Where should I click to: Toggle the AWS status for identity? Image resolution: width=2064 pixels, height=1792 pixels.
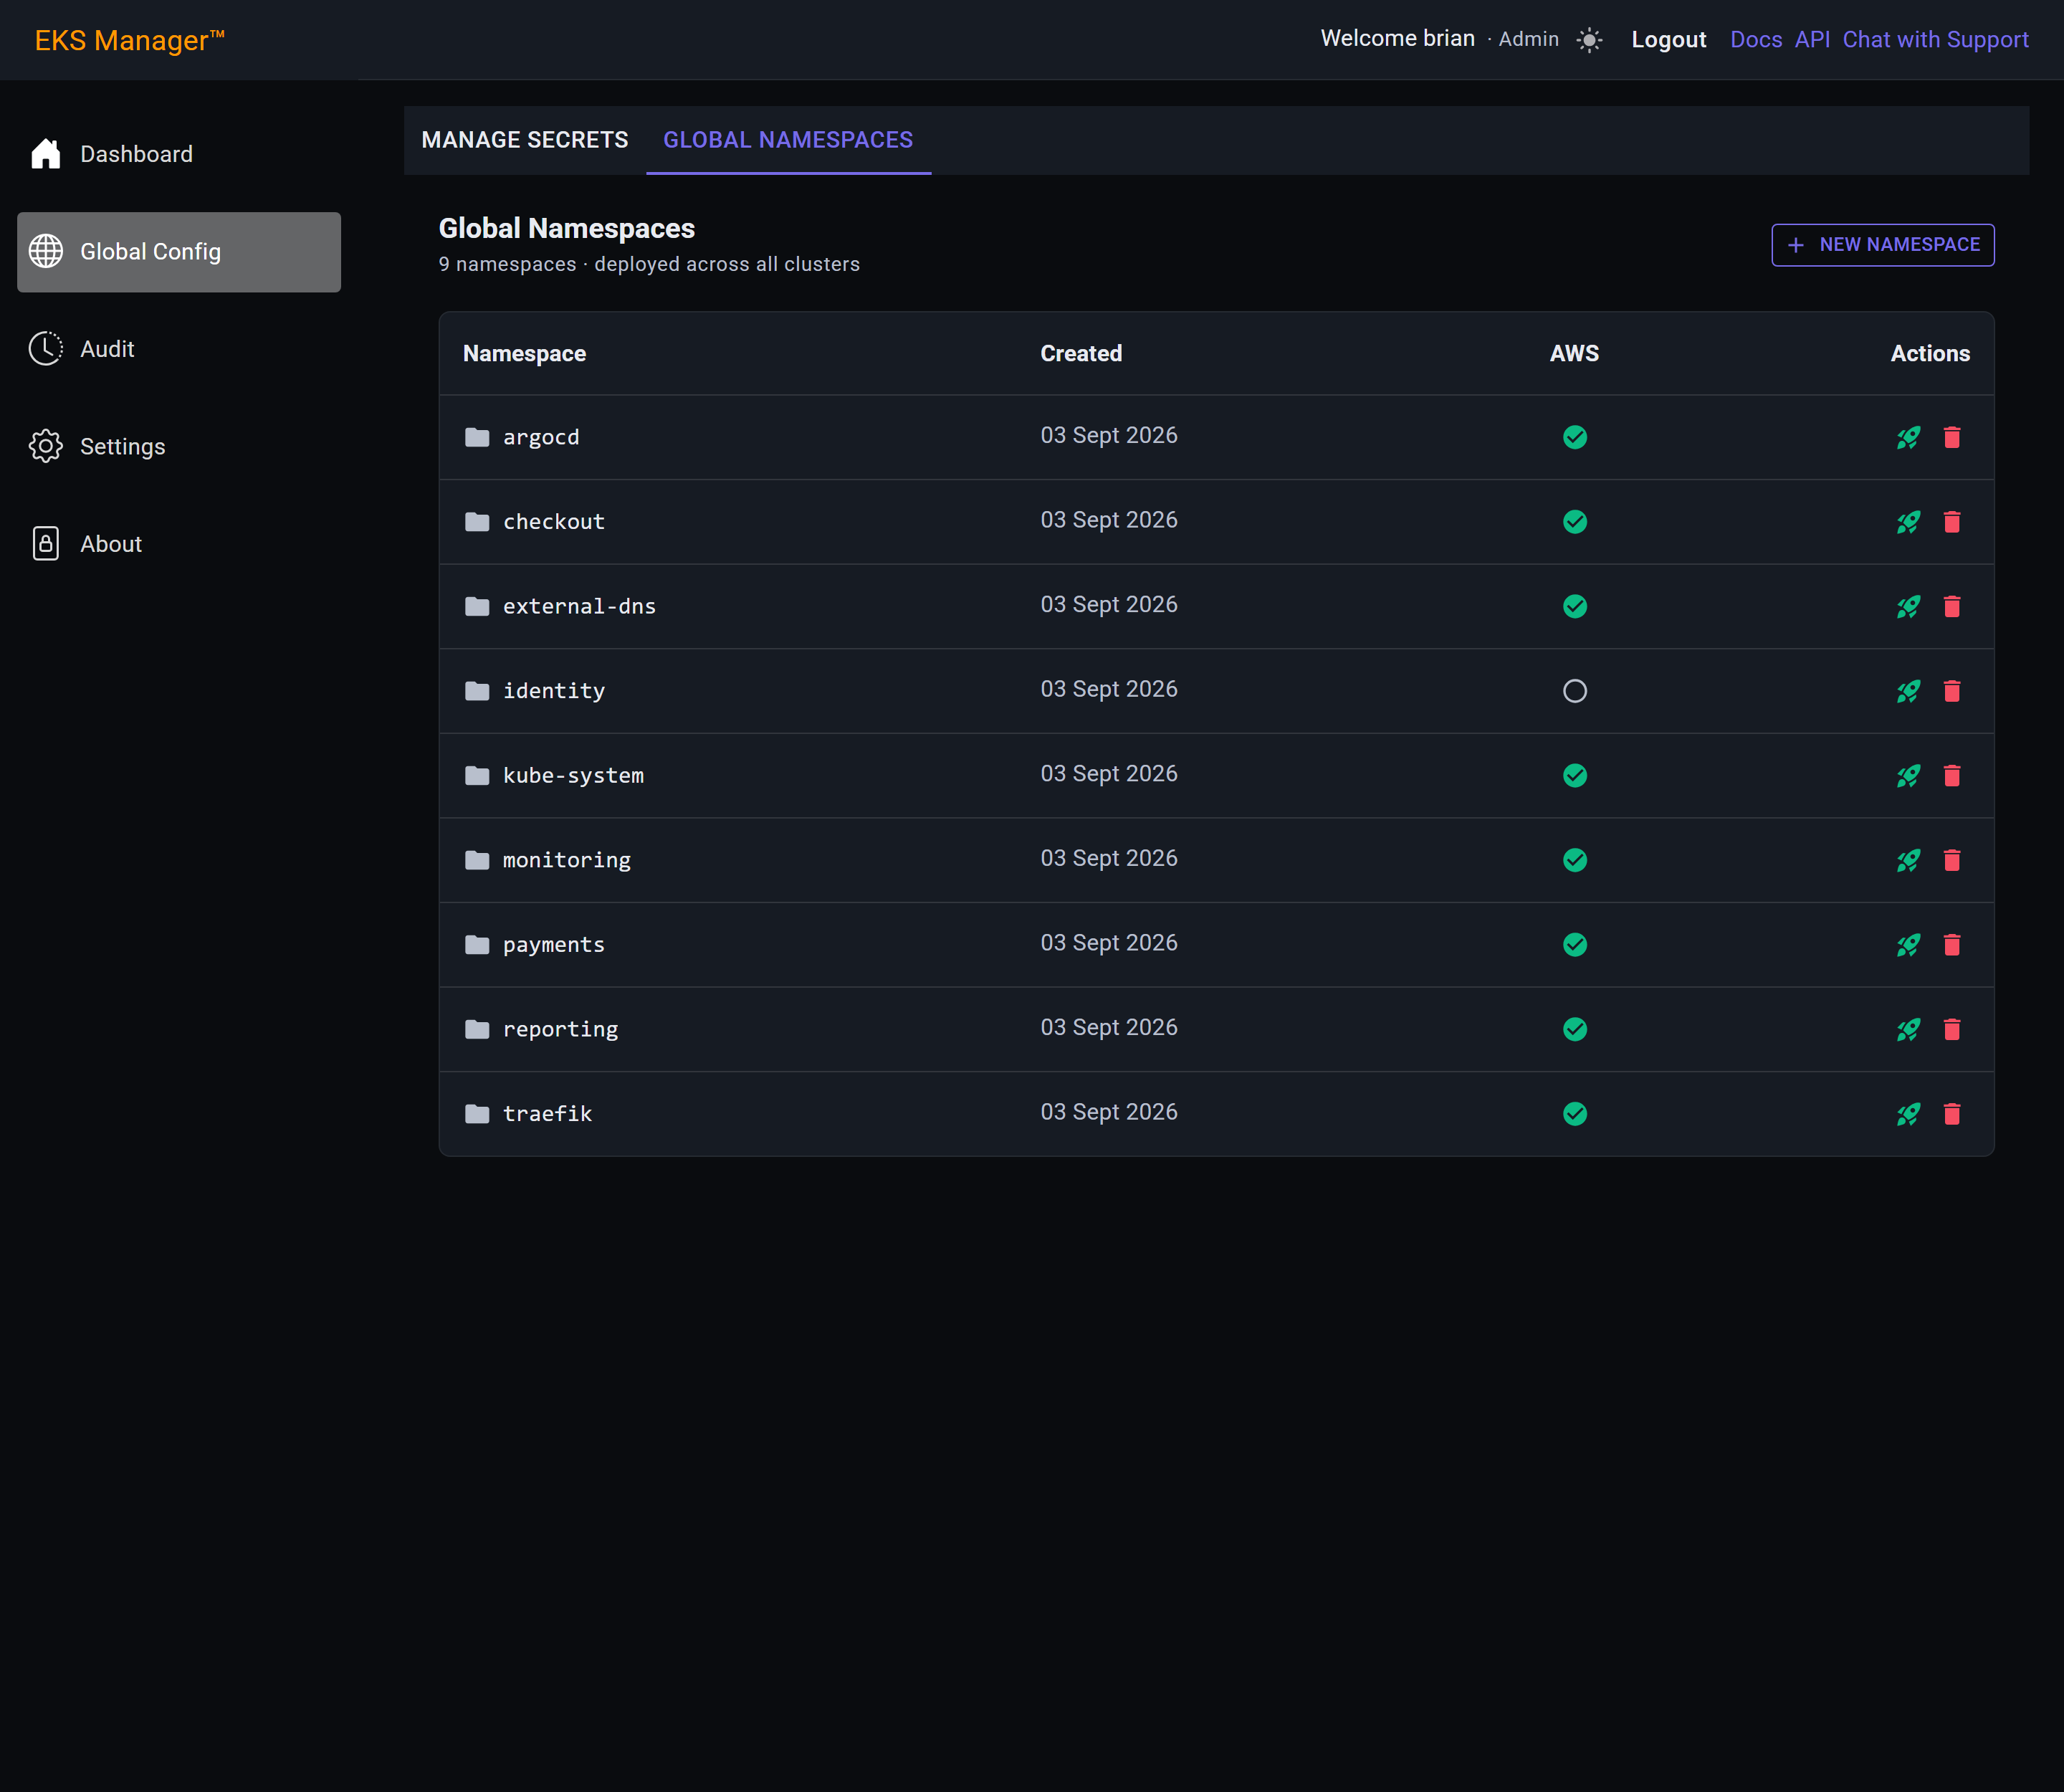pyautogui.click(x=1575, y=691)
